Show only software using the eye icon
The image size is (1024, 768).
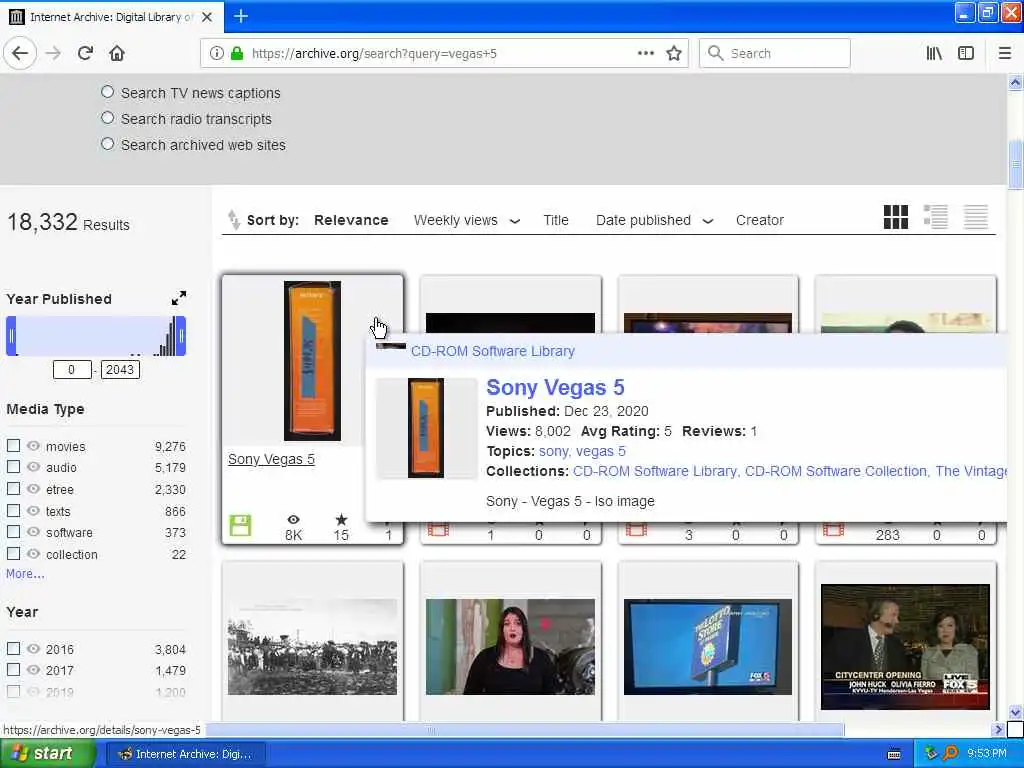[33, 532]
